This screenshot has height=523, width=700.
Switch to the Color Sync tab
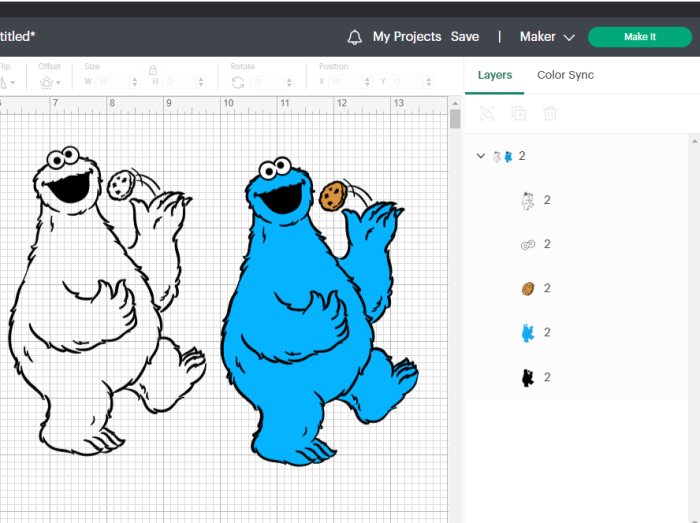(x=565, y=75)
